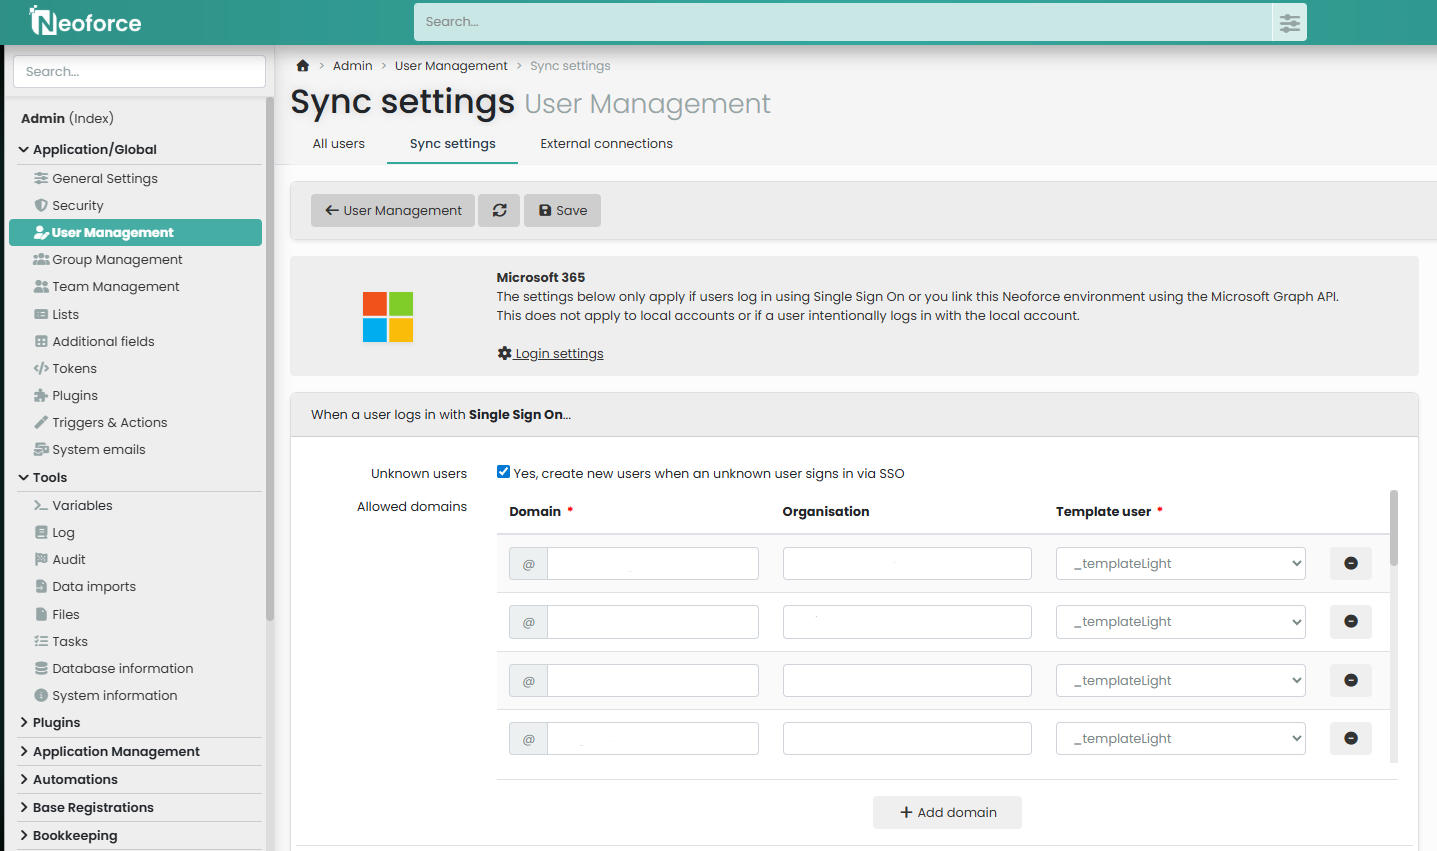The image size is (1437, 851).
Task: Switch to External connections tab
Action: 606,143
